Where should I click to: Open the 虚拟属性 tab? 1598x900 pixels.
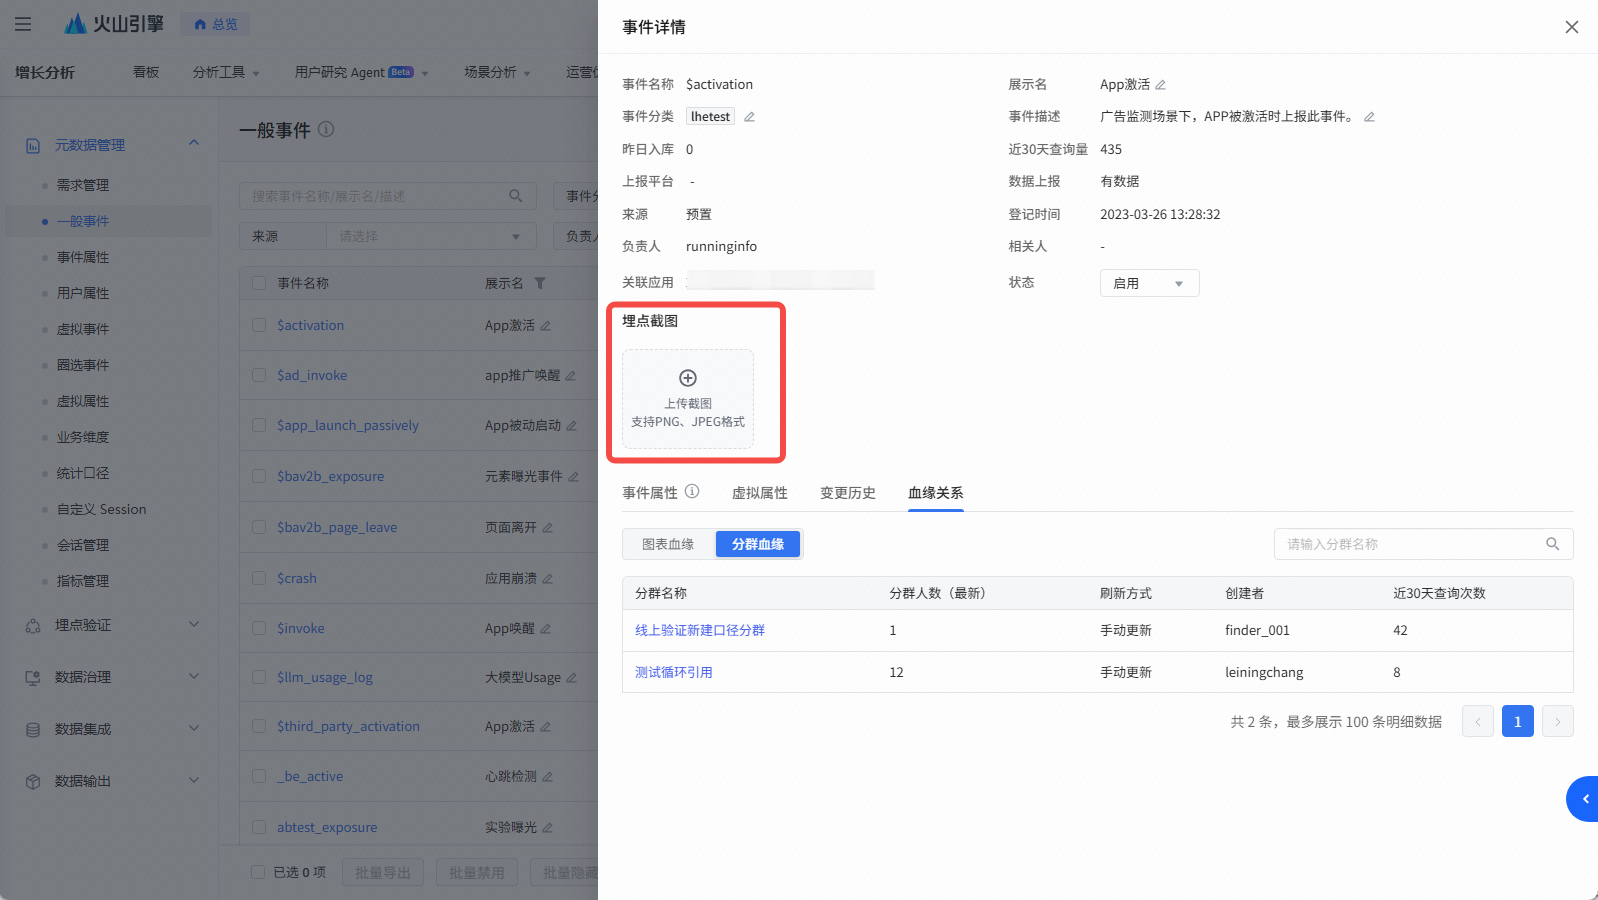pyautogui.click(x=759, y=493)
